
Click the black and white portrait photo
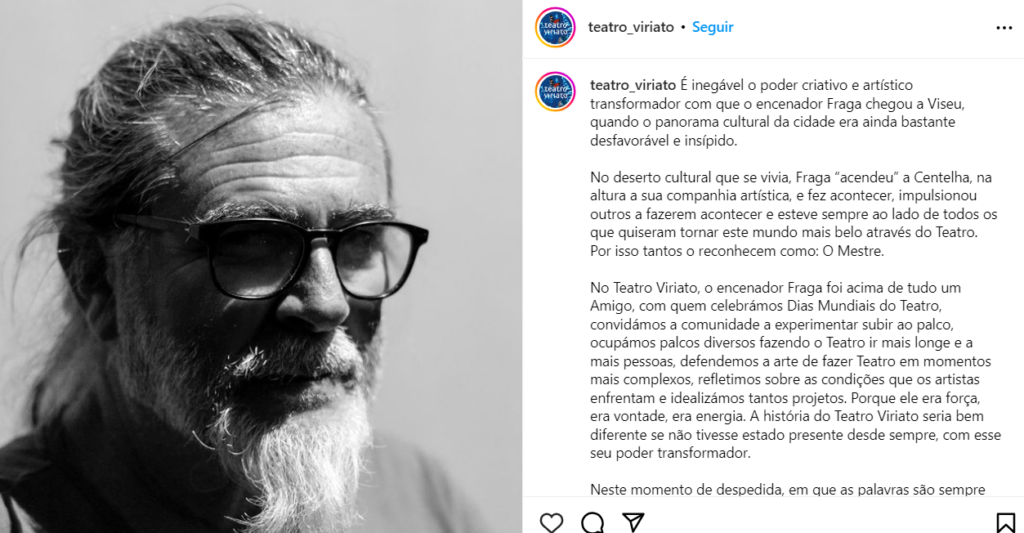pyautogui.click(x=261, y=266)
